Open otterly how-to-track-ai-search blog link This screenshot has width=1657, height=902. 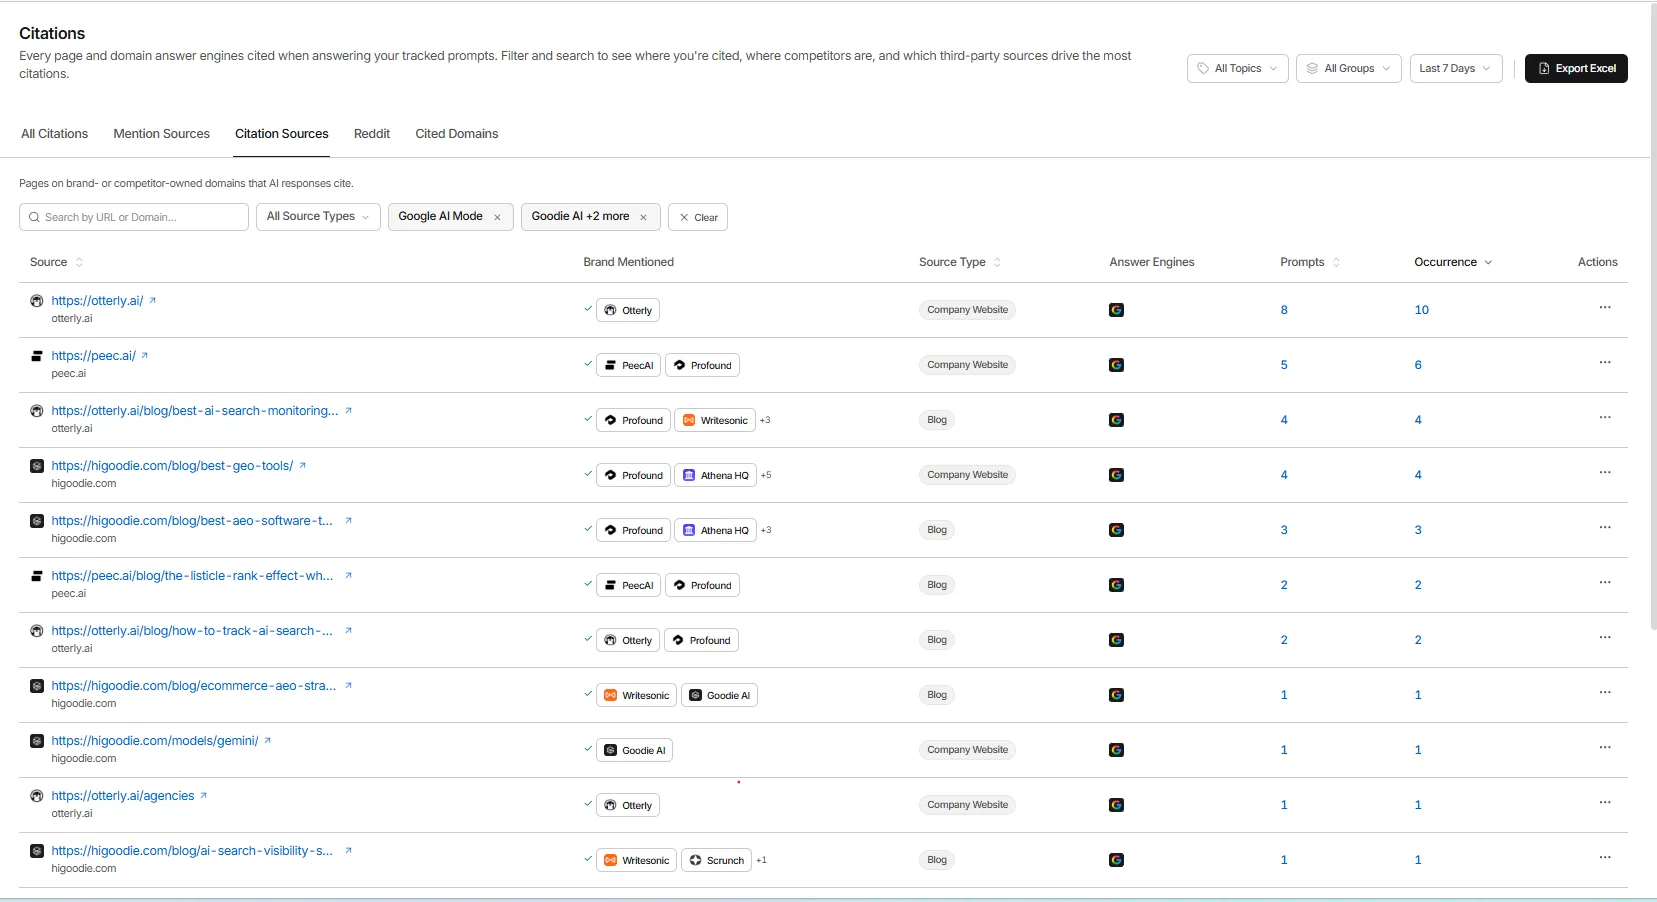point(192,630)
